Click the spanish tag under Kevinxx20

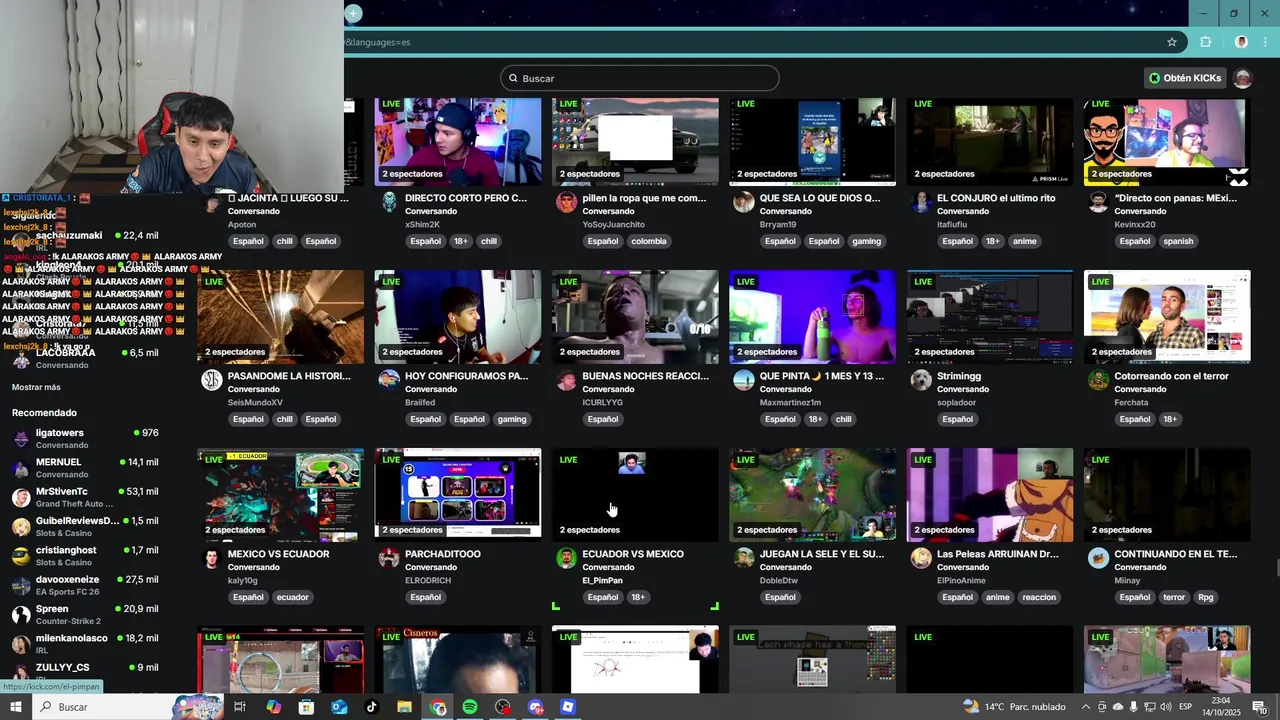click(1178, 241)
